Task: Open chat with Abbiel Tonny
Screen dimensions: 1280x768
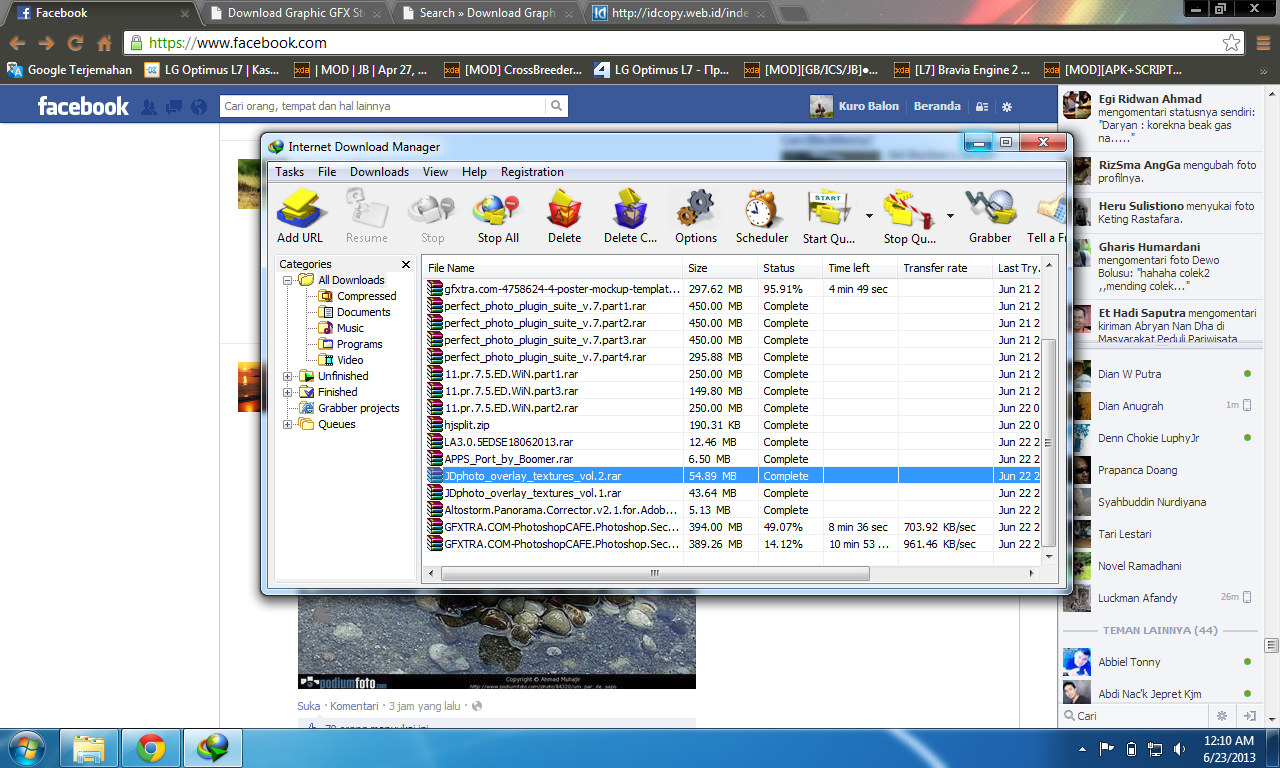Action: coord(1158,662)
